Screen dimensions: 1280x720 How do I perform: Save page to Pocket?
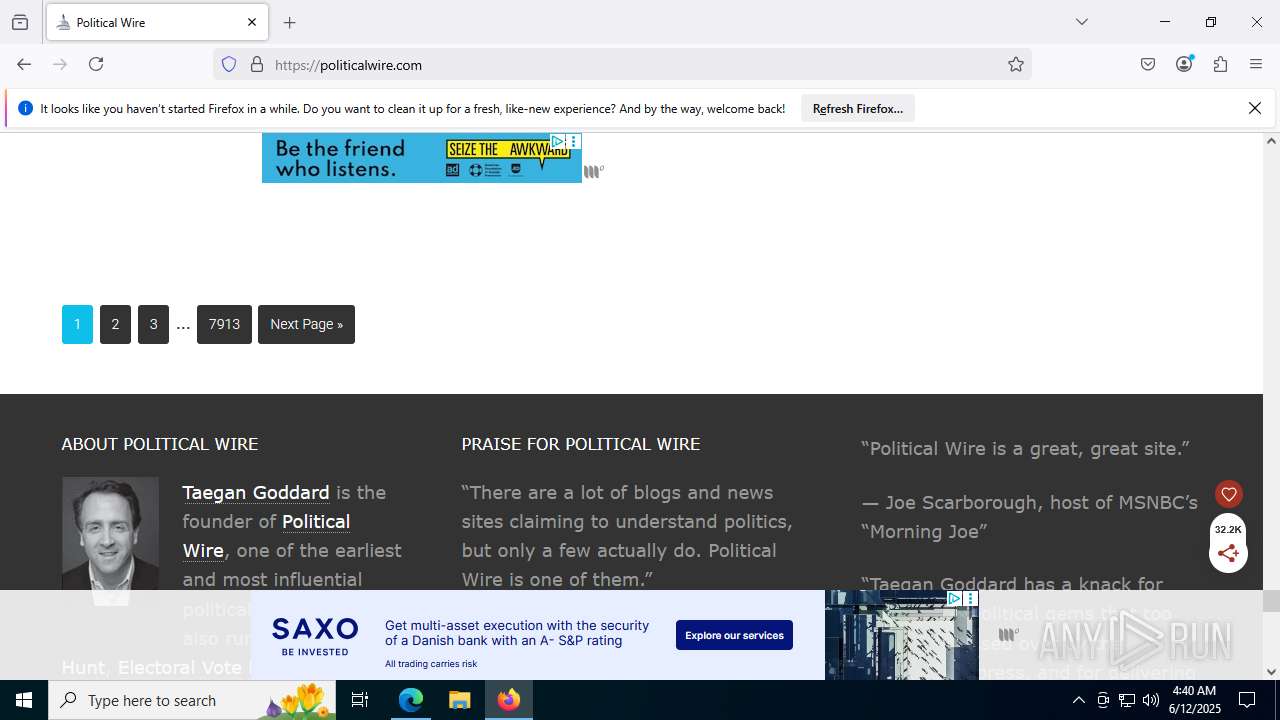point(1148,64)
